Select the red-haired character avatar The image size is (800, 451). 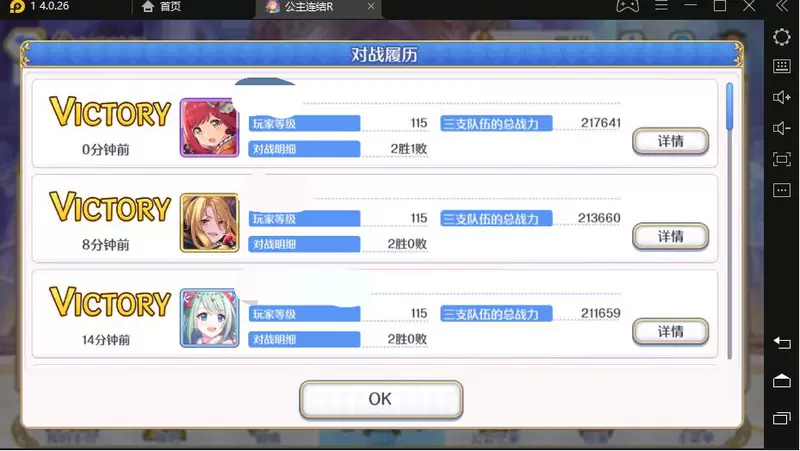[x=209, y=128]
